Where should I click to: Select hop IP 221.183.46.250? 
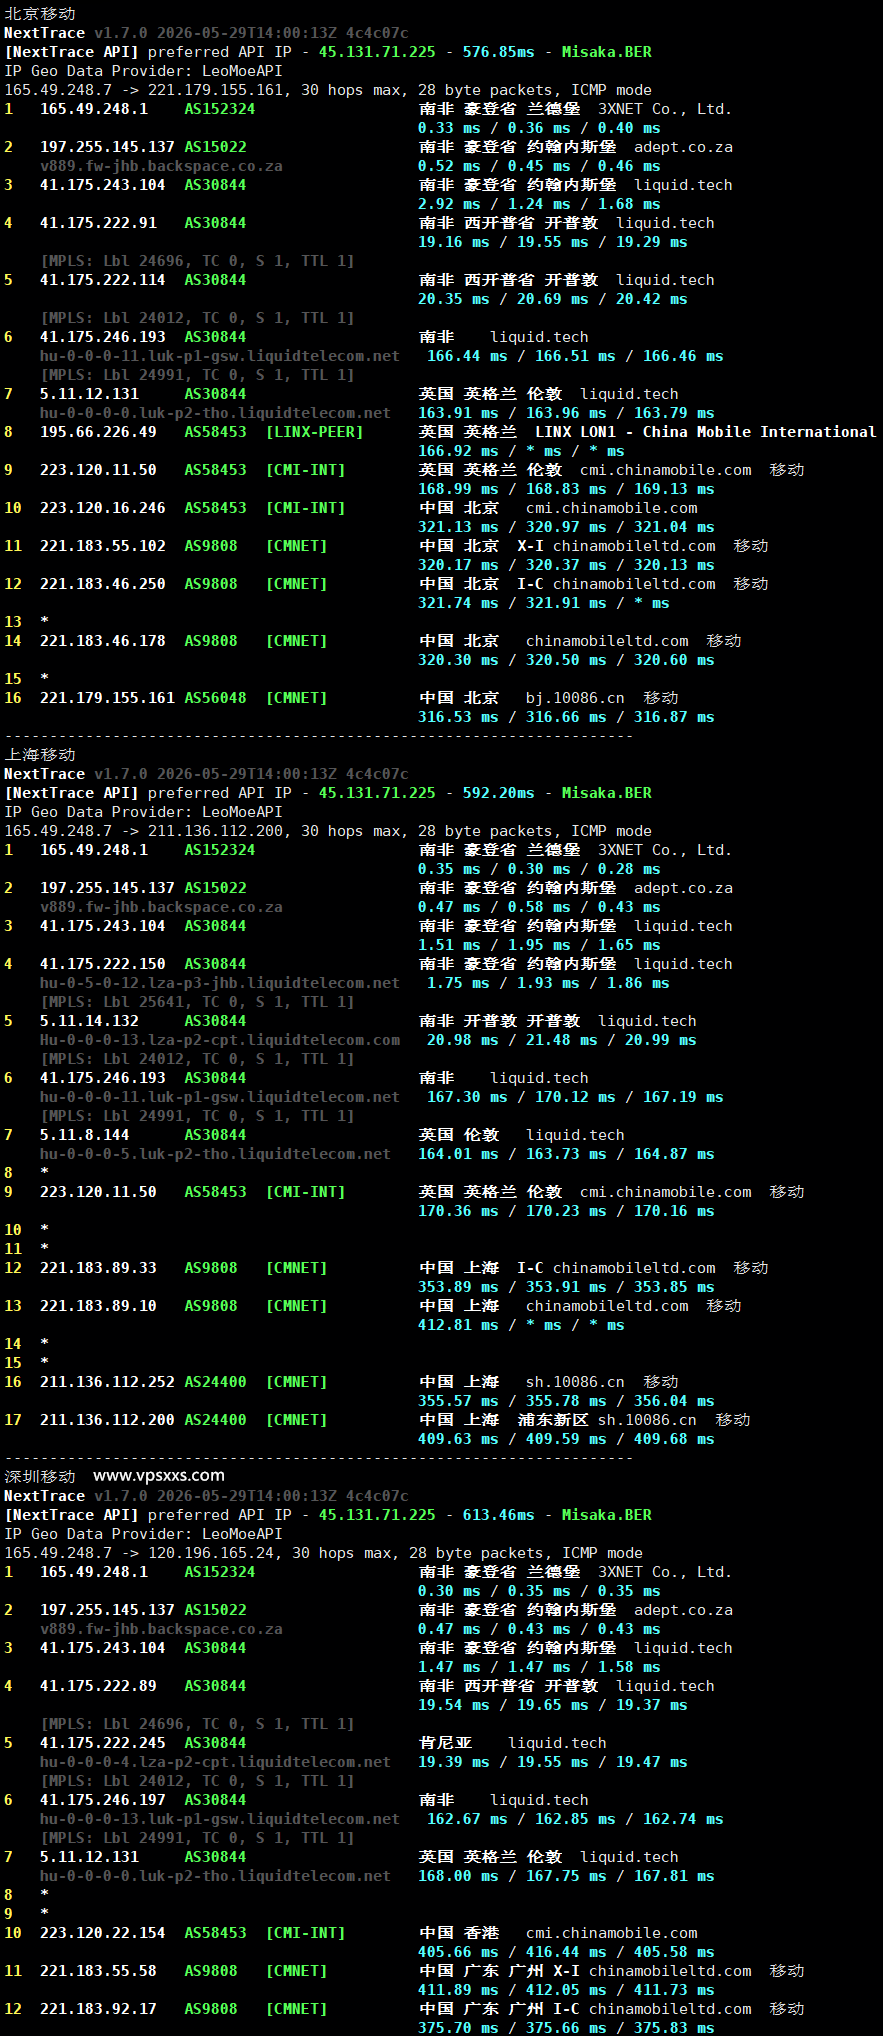click(103, 584)
